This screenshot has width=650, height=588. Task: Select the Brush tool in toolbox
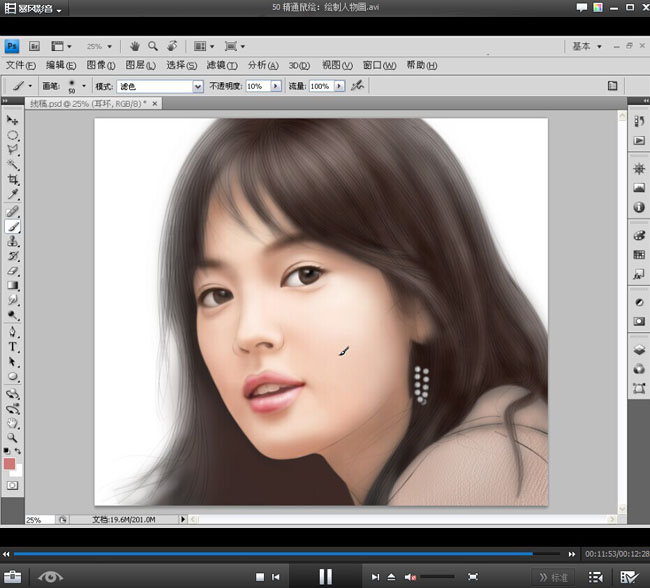pyautogui.click(x=12, y=226)
